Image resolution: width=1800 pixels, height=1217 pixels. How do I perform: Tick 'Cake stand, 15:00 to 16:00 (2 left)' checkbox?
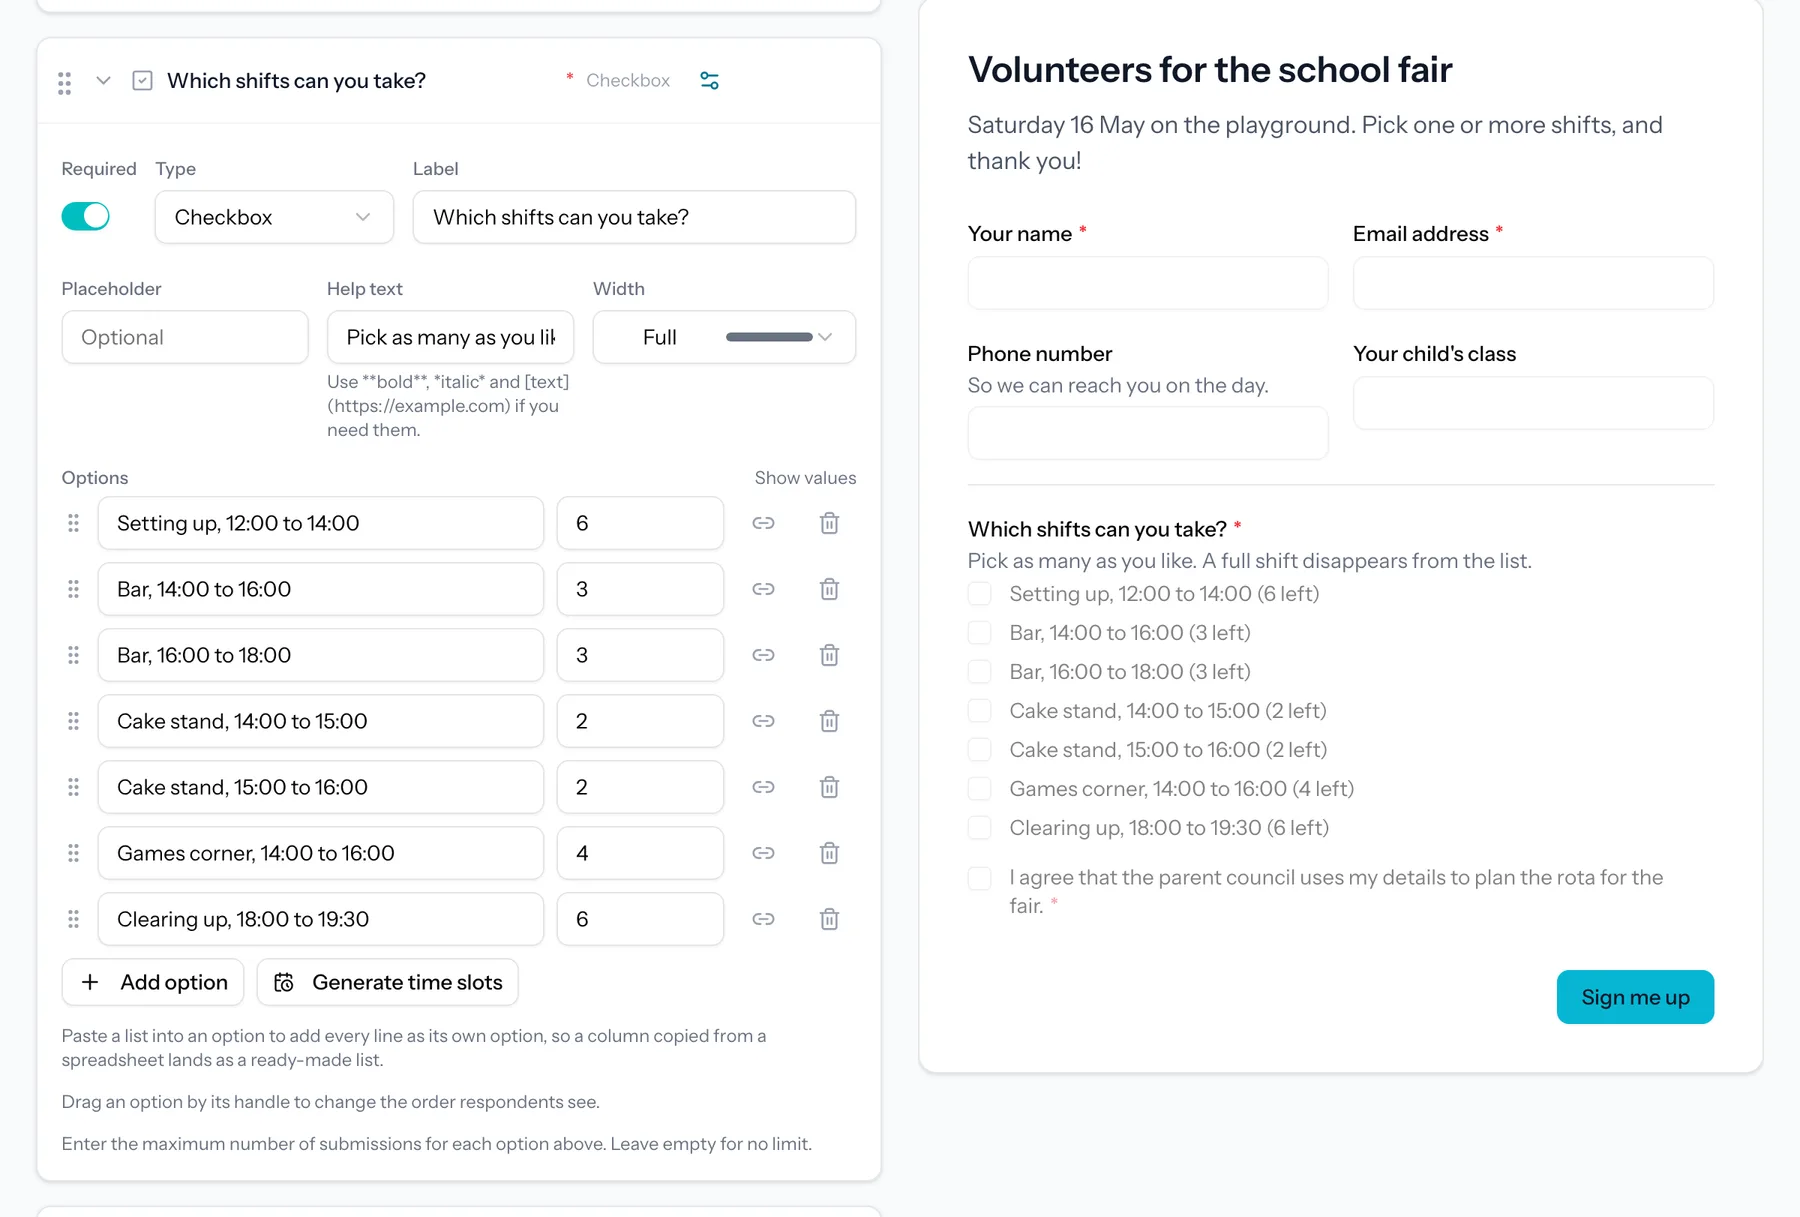coord(980,750)
